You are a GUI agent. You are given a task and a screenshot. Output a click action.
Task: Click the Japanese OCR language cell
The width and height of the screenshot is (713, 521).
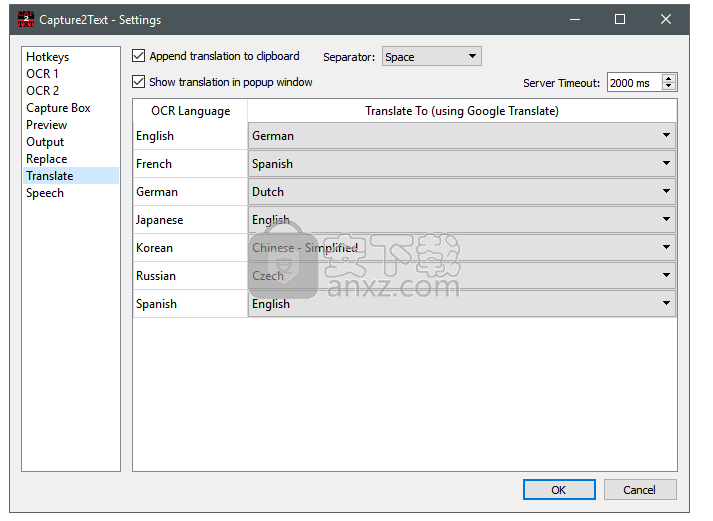pyautogui.click(x=191, y=220)
